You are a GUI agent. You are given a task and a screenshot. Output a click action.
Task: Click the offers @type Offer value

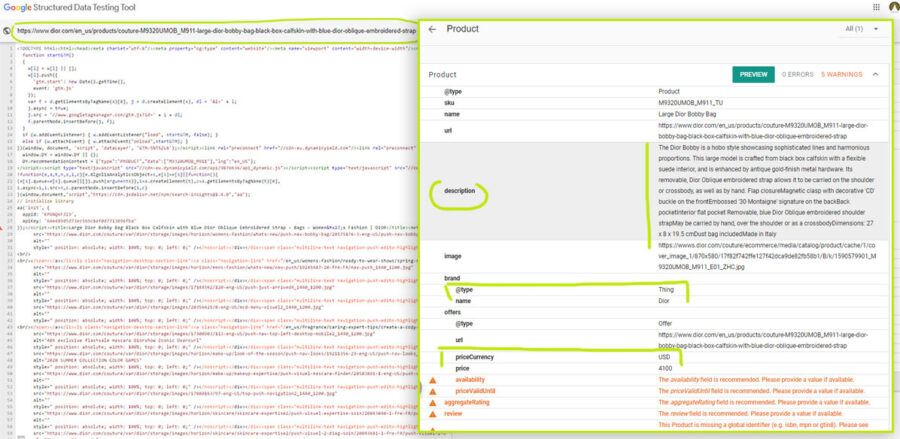(x=666, y=324)
